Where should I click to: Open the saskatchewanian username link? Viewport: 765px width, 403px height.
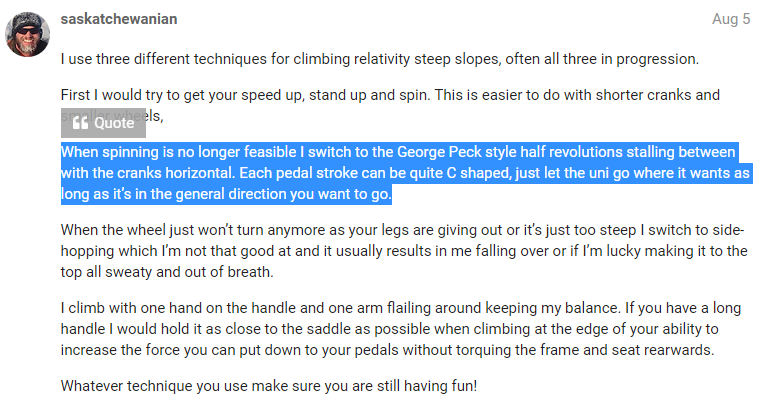click(x=118, y=19)
